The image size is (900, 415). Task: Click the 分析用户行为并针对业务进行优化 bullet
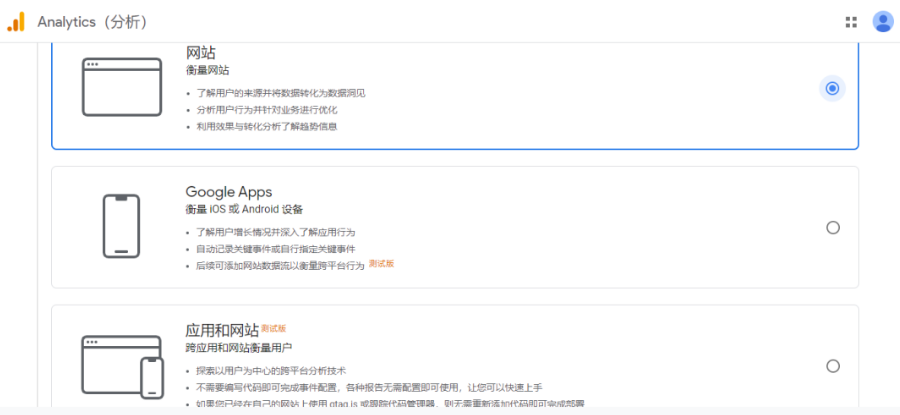pyautogui.click(x=267, y=110)
